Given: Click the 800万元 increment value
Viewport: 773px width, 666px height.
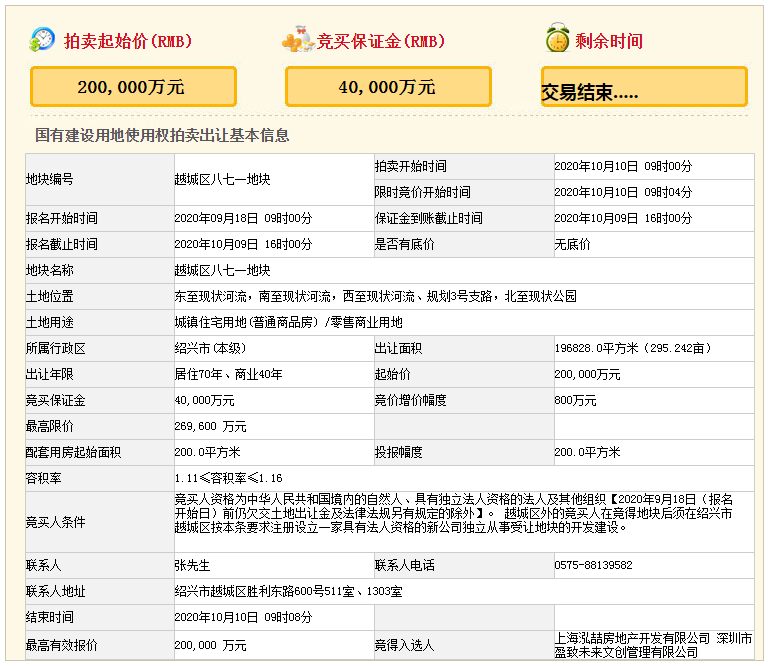Looking at the screenshot, I should [575, 401].
